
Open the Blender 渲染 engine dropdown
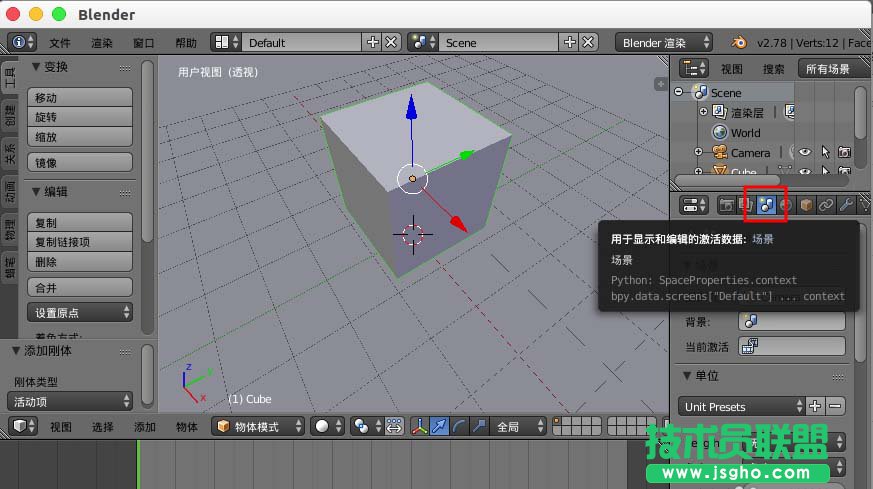click(x=663, y=42)
